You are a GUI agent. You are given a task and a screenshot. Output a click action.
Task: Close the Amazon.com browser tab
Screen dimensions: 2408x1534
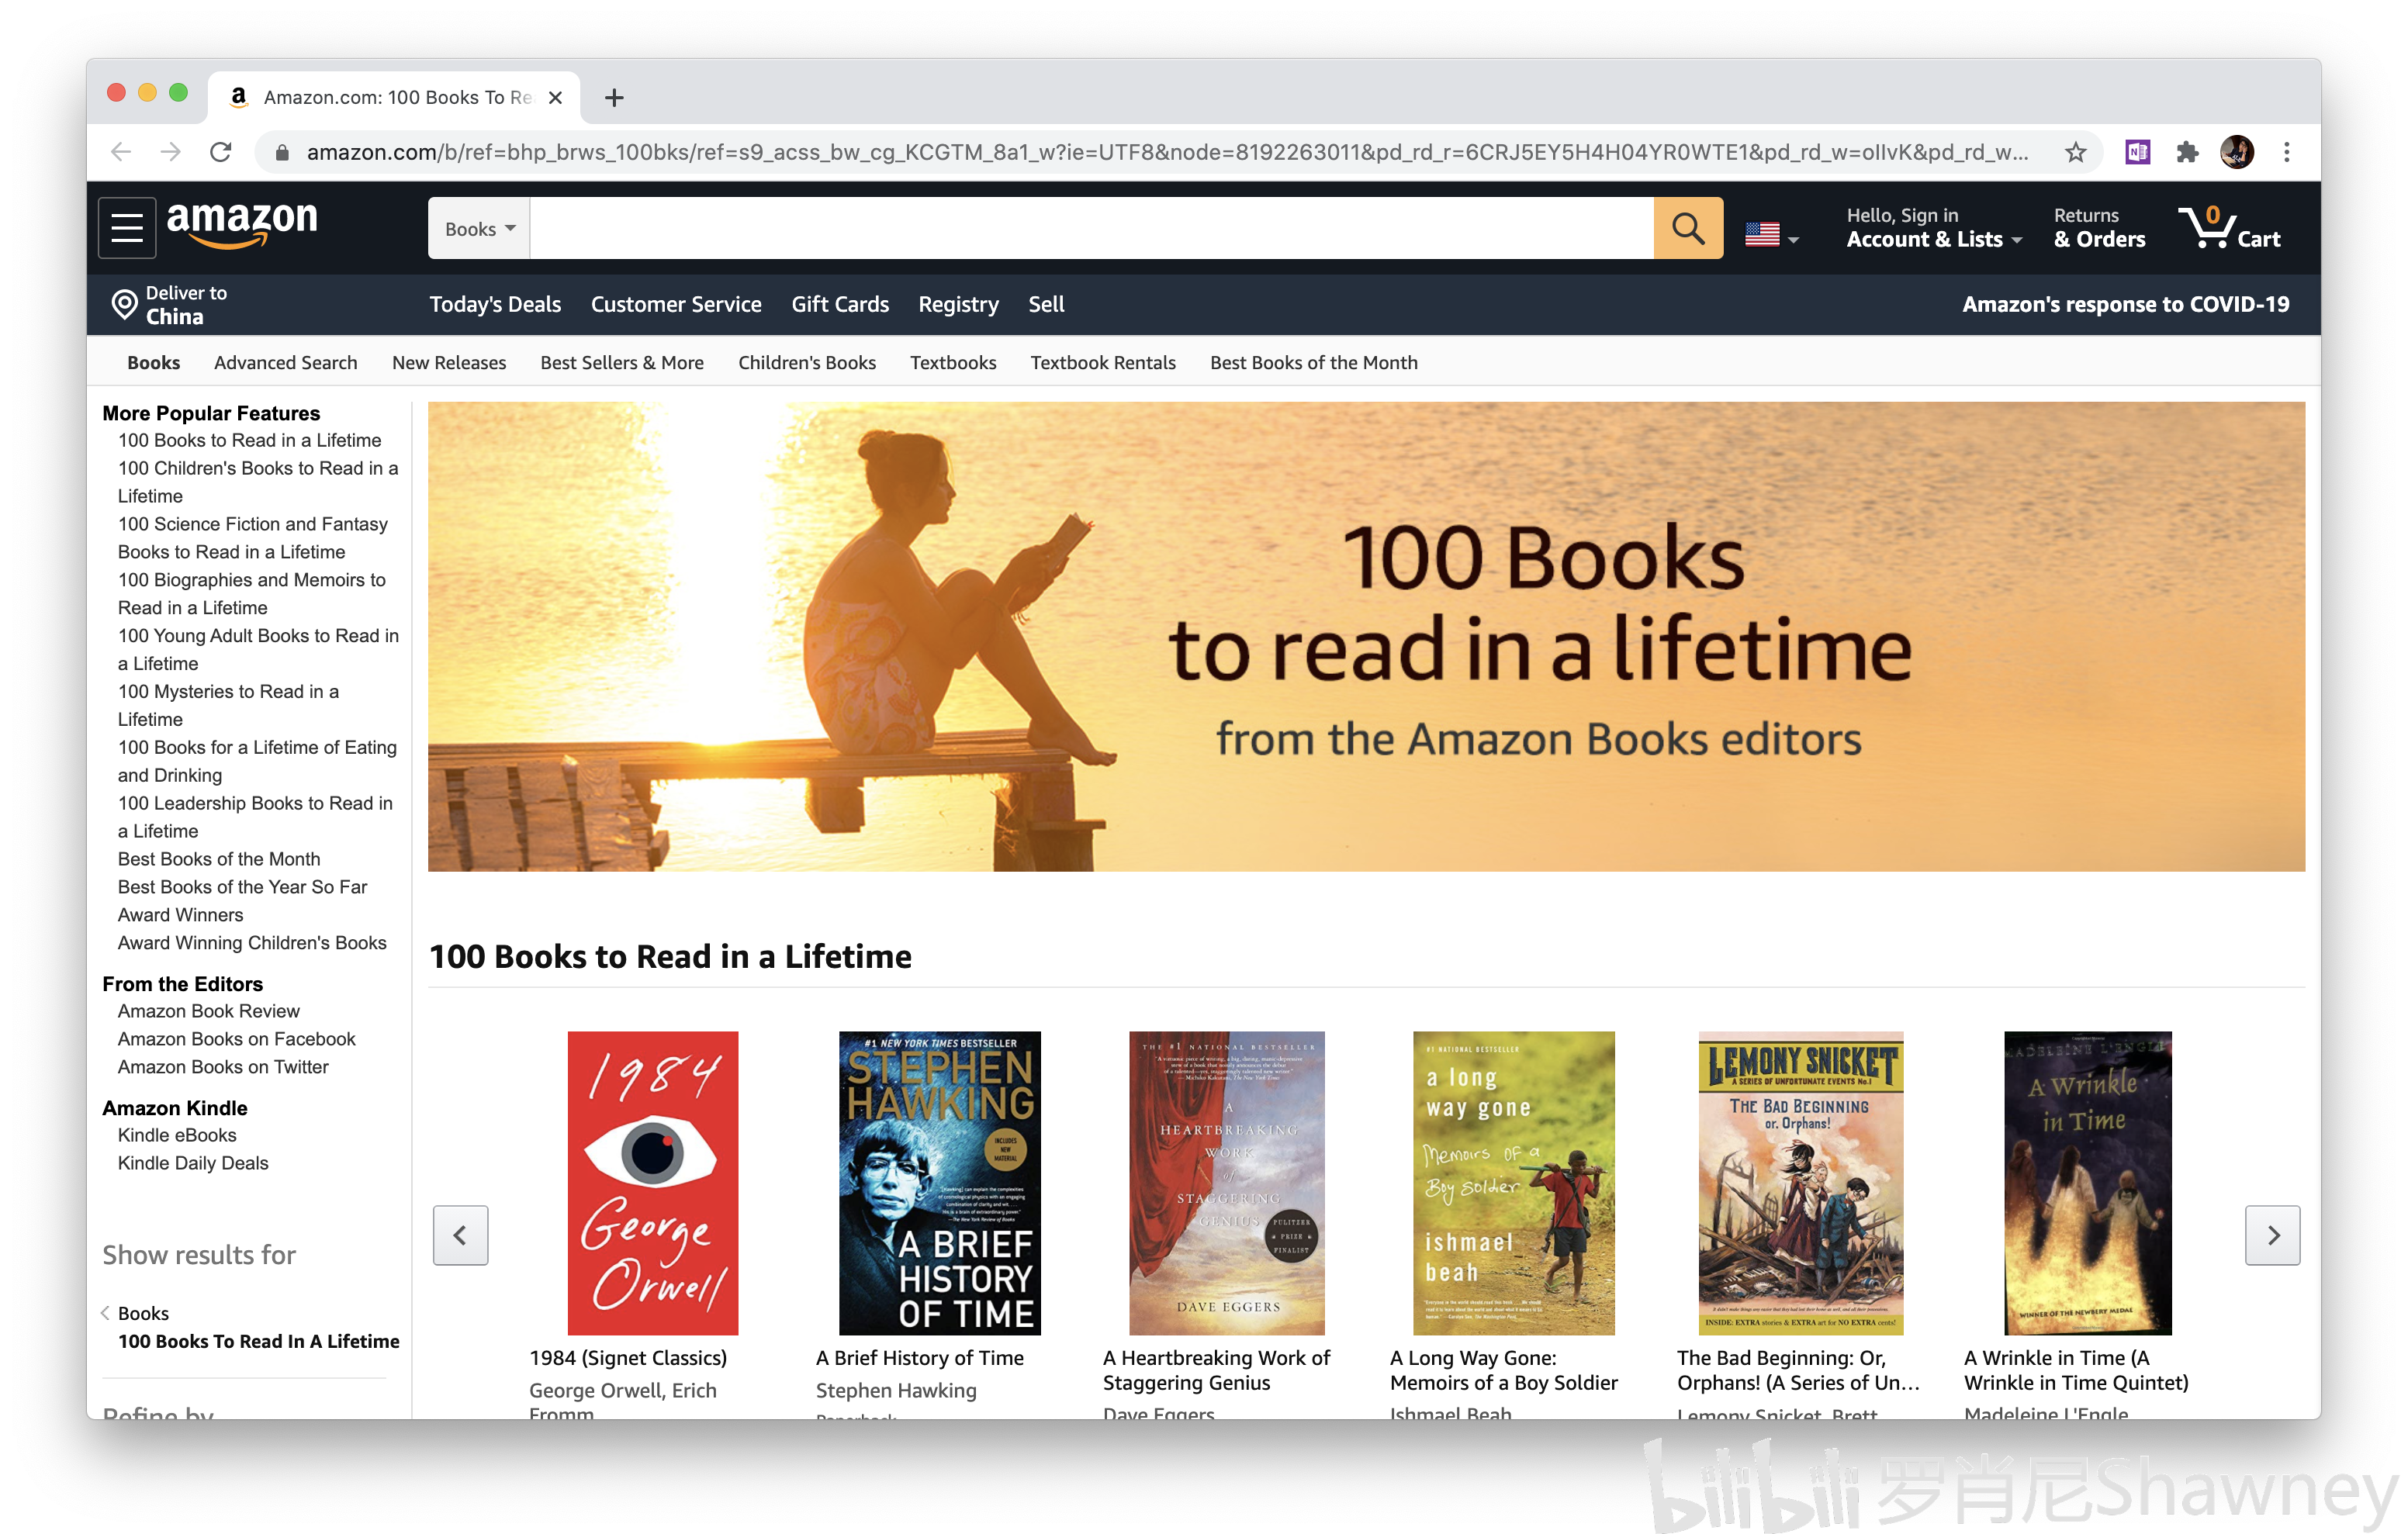[x=556, y=97]
